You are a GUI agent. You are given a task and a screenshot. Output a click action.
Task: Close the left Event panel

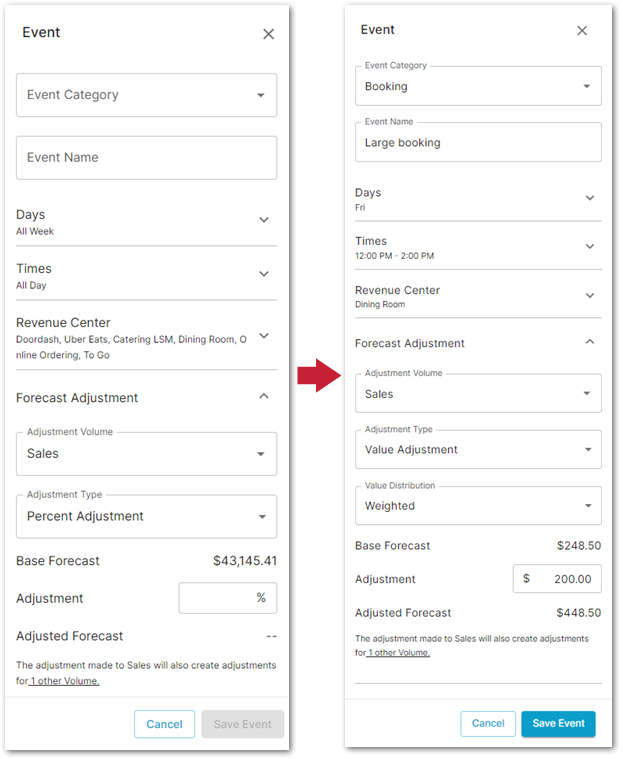point(268,34)
